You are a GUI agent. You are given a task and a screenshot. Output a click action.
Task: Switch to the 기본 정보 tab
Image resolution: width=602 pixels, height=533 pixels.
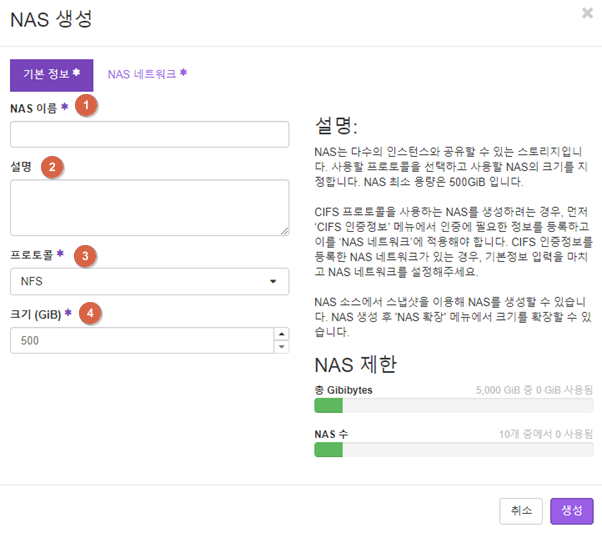[x=51, y=75]
